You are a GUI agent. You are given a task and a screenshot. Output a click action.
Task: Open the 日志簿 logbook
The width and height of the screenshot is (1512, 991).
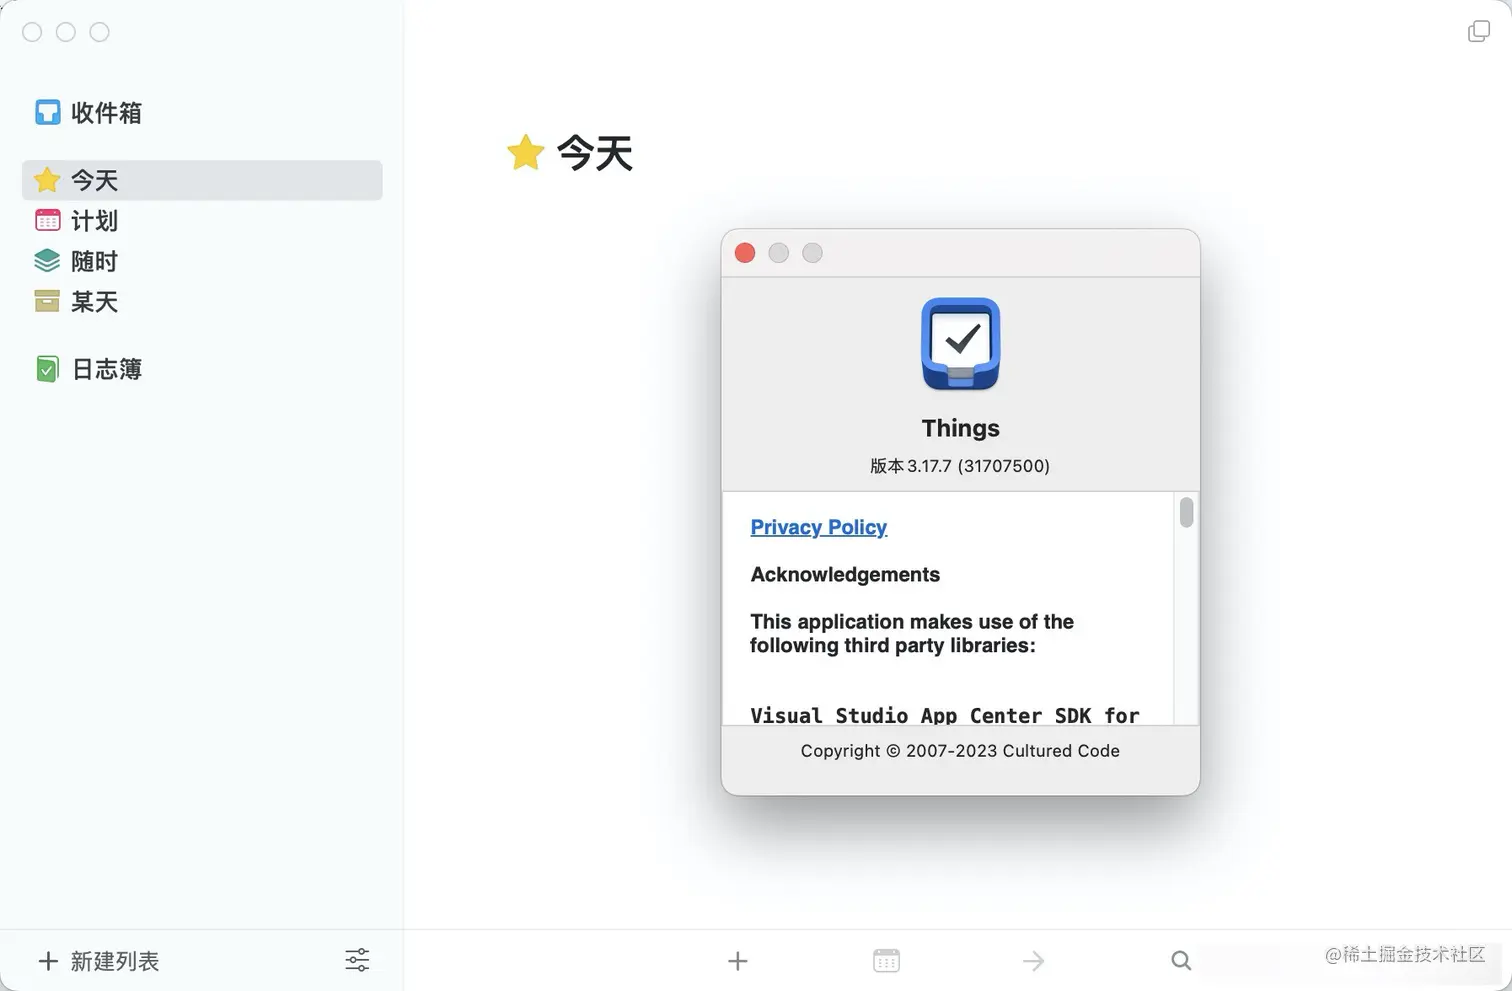[x=202, y=369]
